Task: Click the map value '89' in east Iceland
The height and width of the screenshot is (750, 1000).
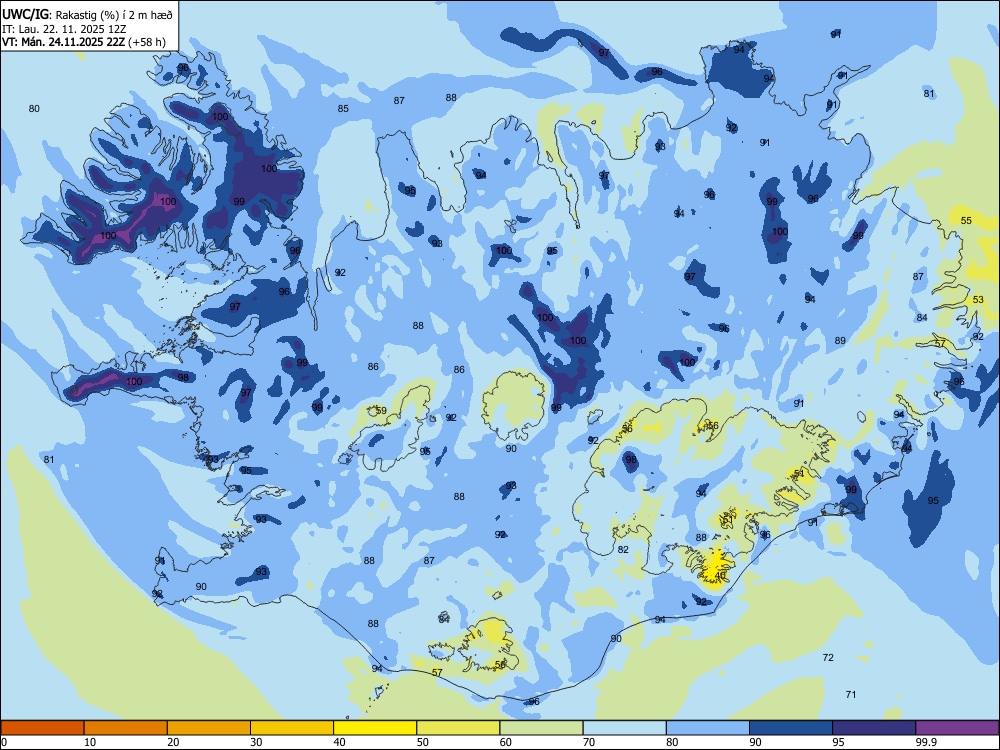Action: tap(840, 341)
